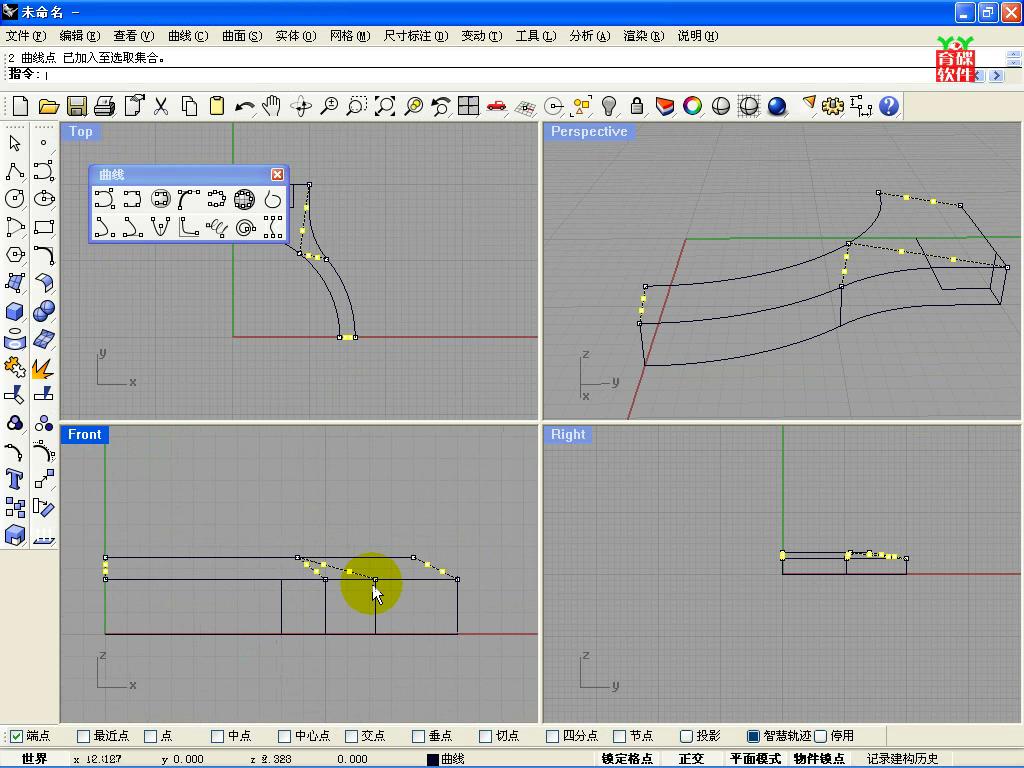Viewport: 1024px width, 768px height.
Task: Open the color wheel icon
Action: click(x=692, y=105)
